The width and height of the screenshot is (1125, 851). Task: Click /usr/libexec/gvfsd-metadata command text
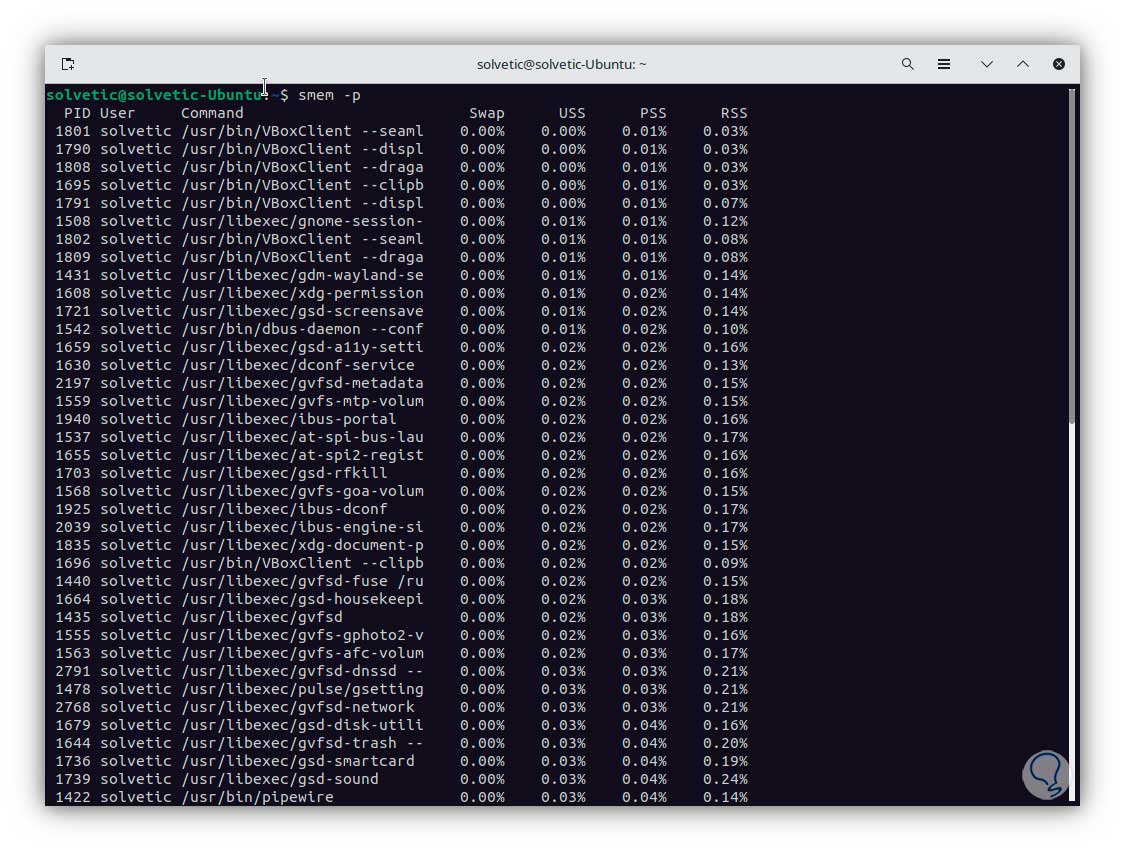pyautogui.click(x=302, y=383)
